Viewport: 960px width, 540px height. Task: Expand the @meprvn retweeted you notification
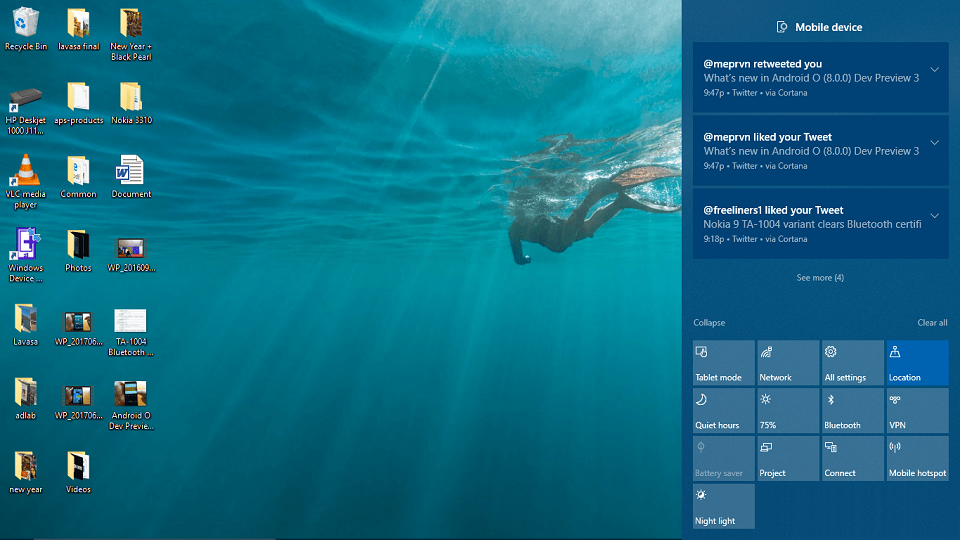pos(934,70)
